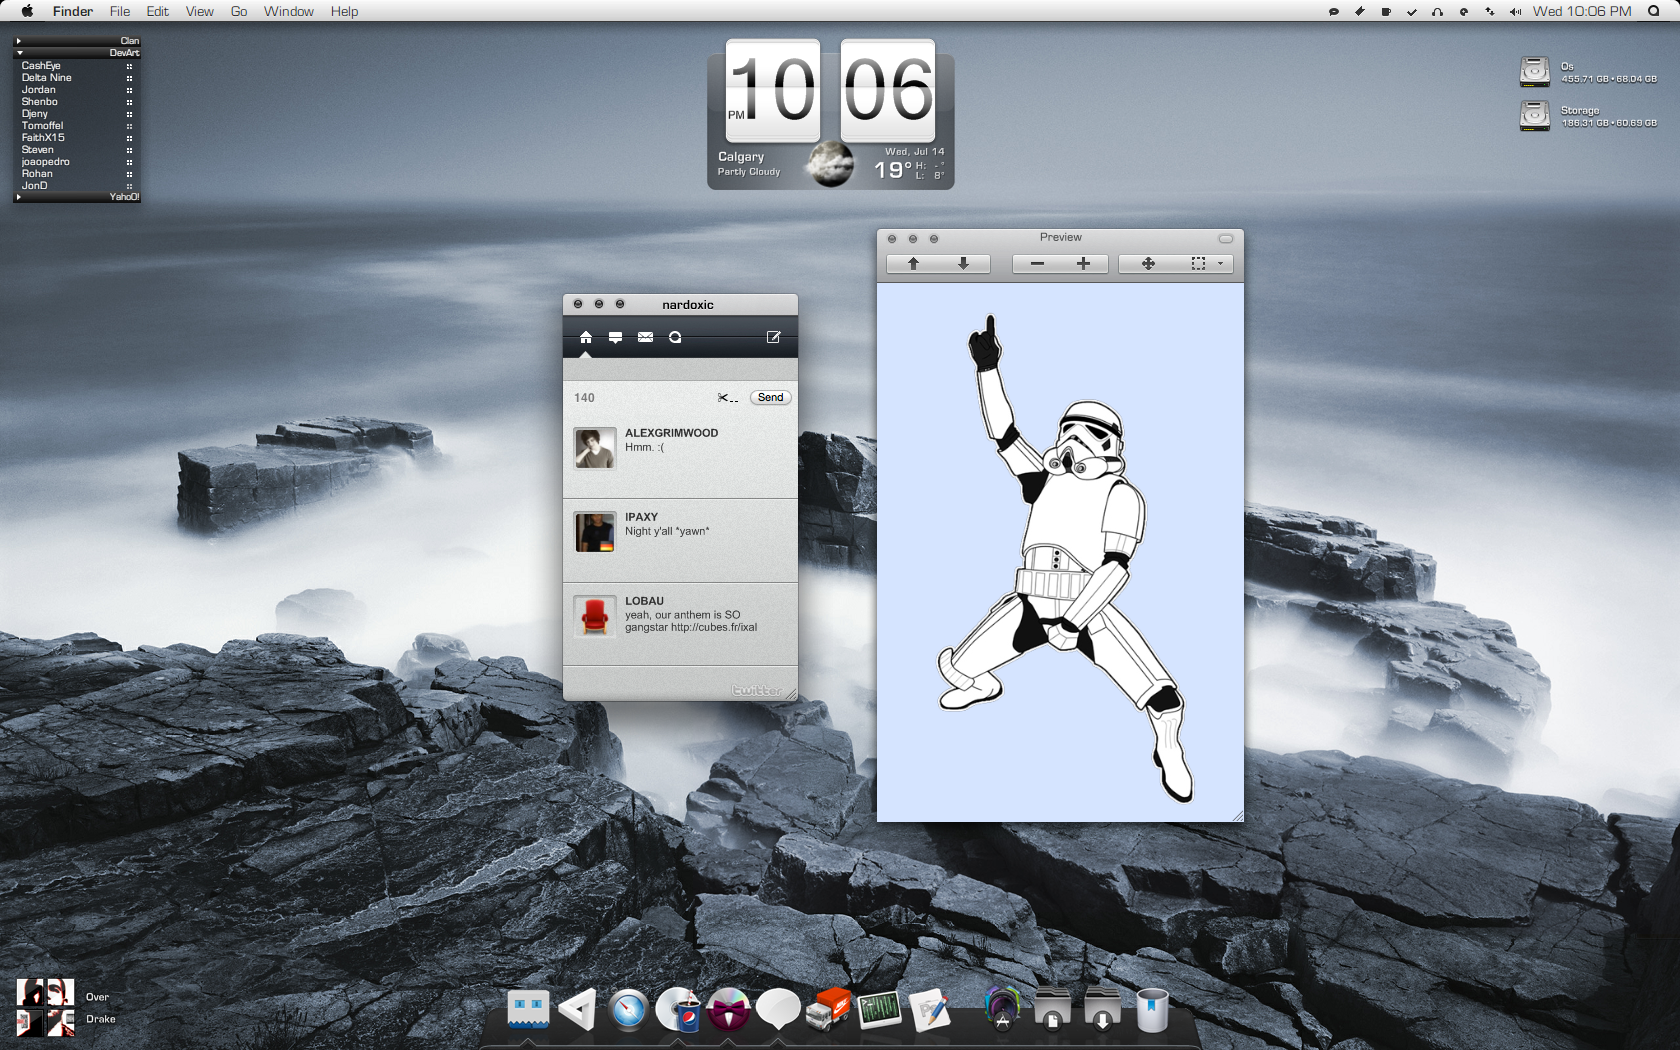The height and width of the screenshot is (1050, 1680).
Task: Open direct messages envelope icon
Action: point(646,337)
